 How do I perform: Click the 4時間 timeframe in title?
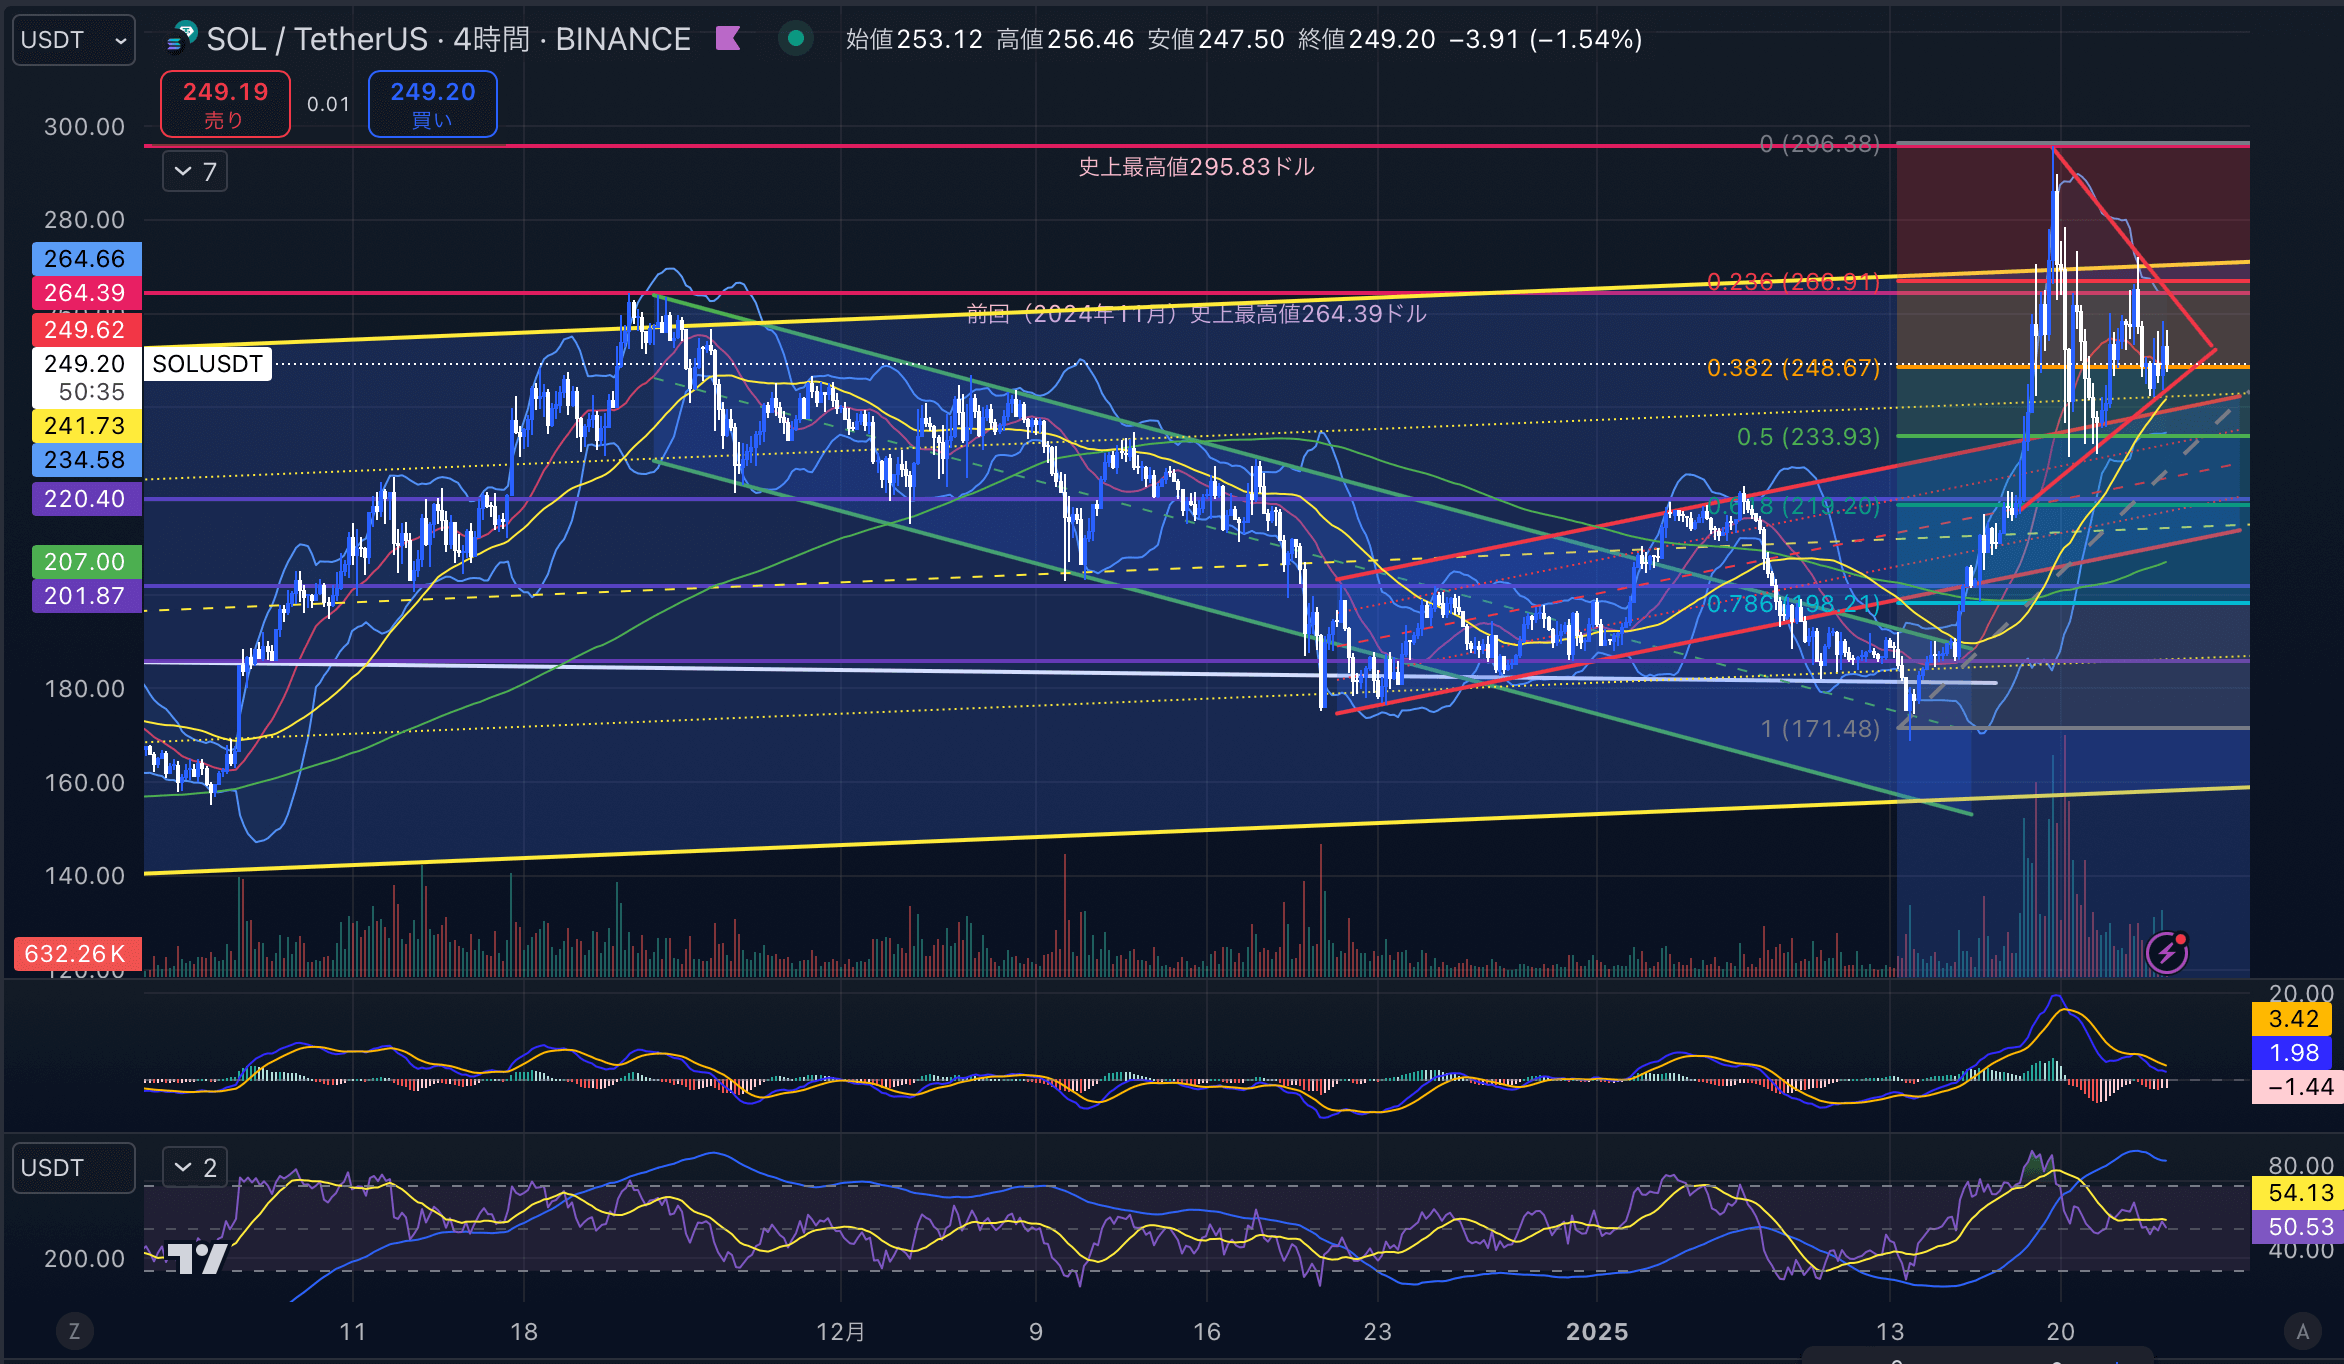point(491,39)
